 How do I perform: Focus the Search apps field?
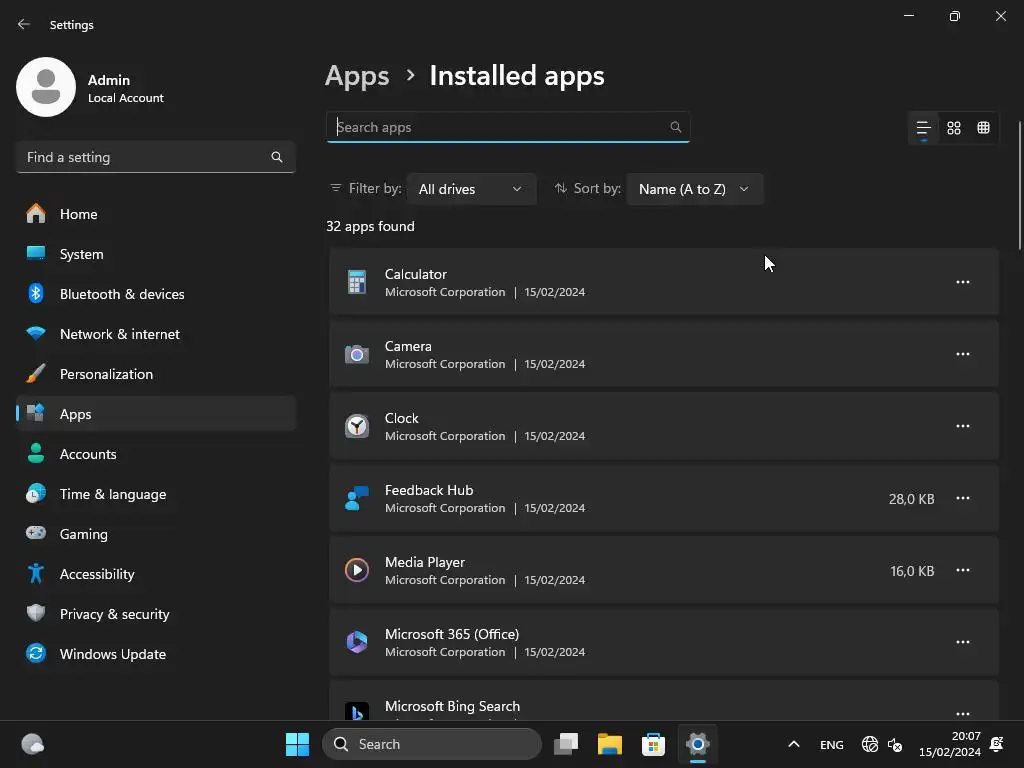[x=500, y=127]
